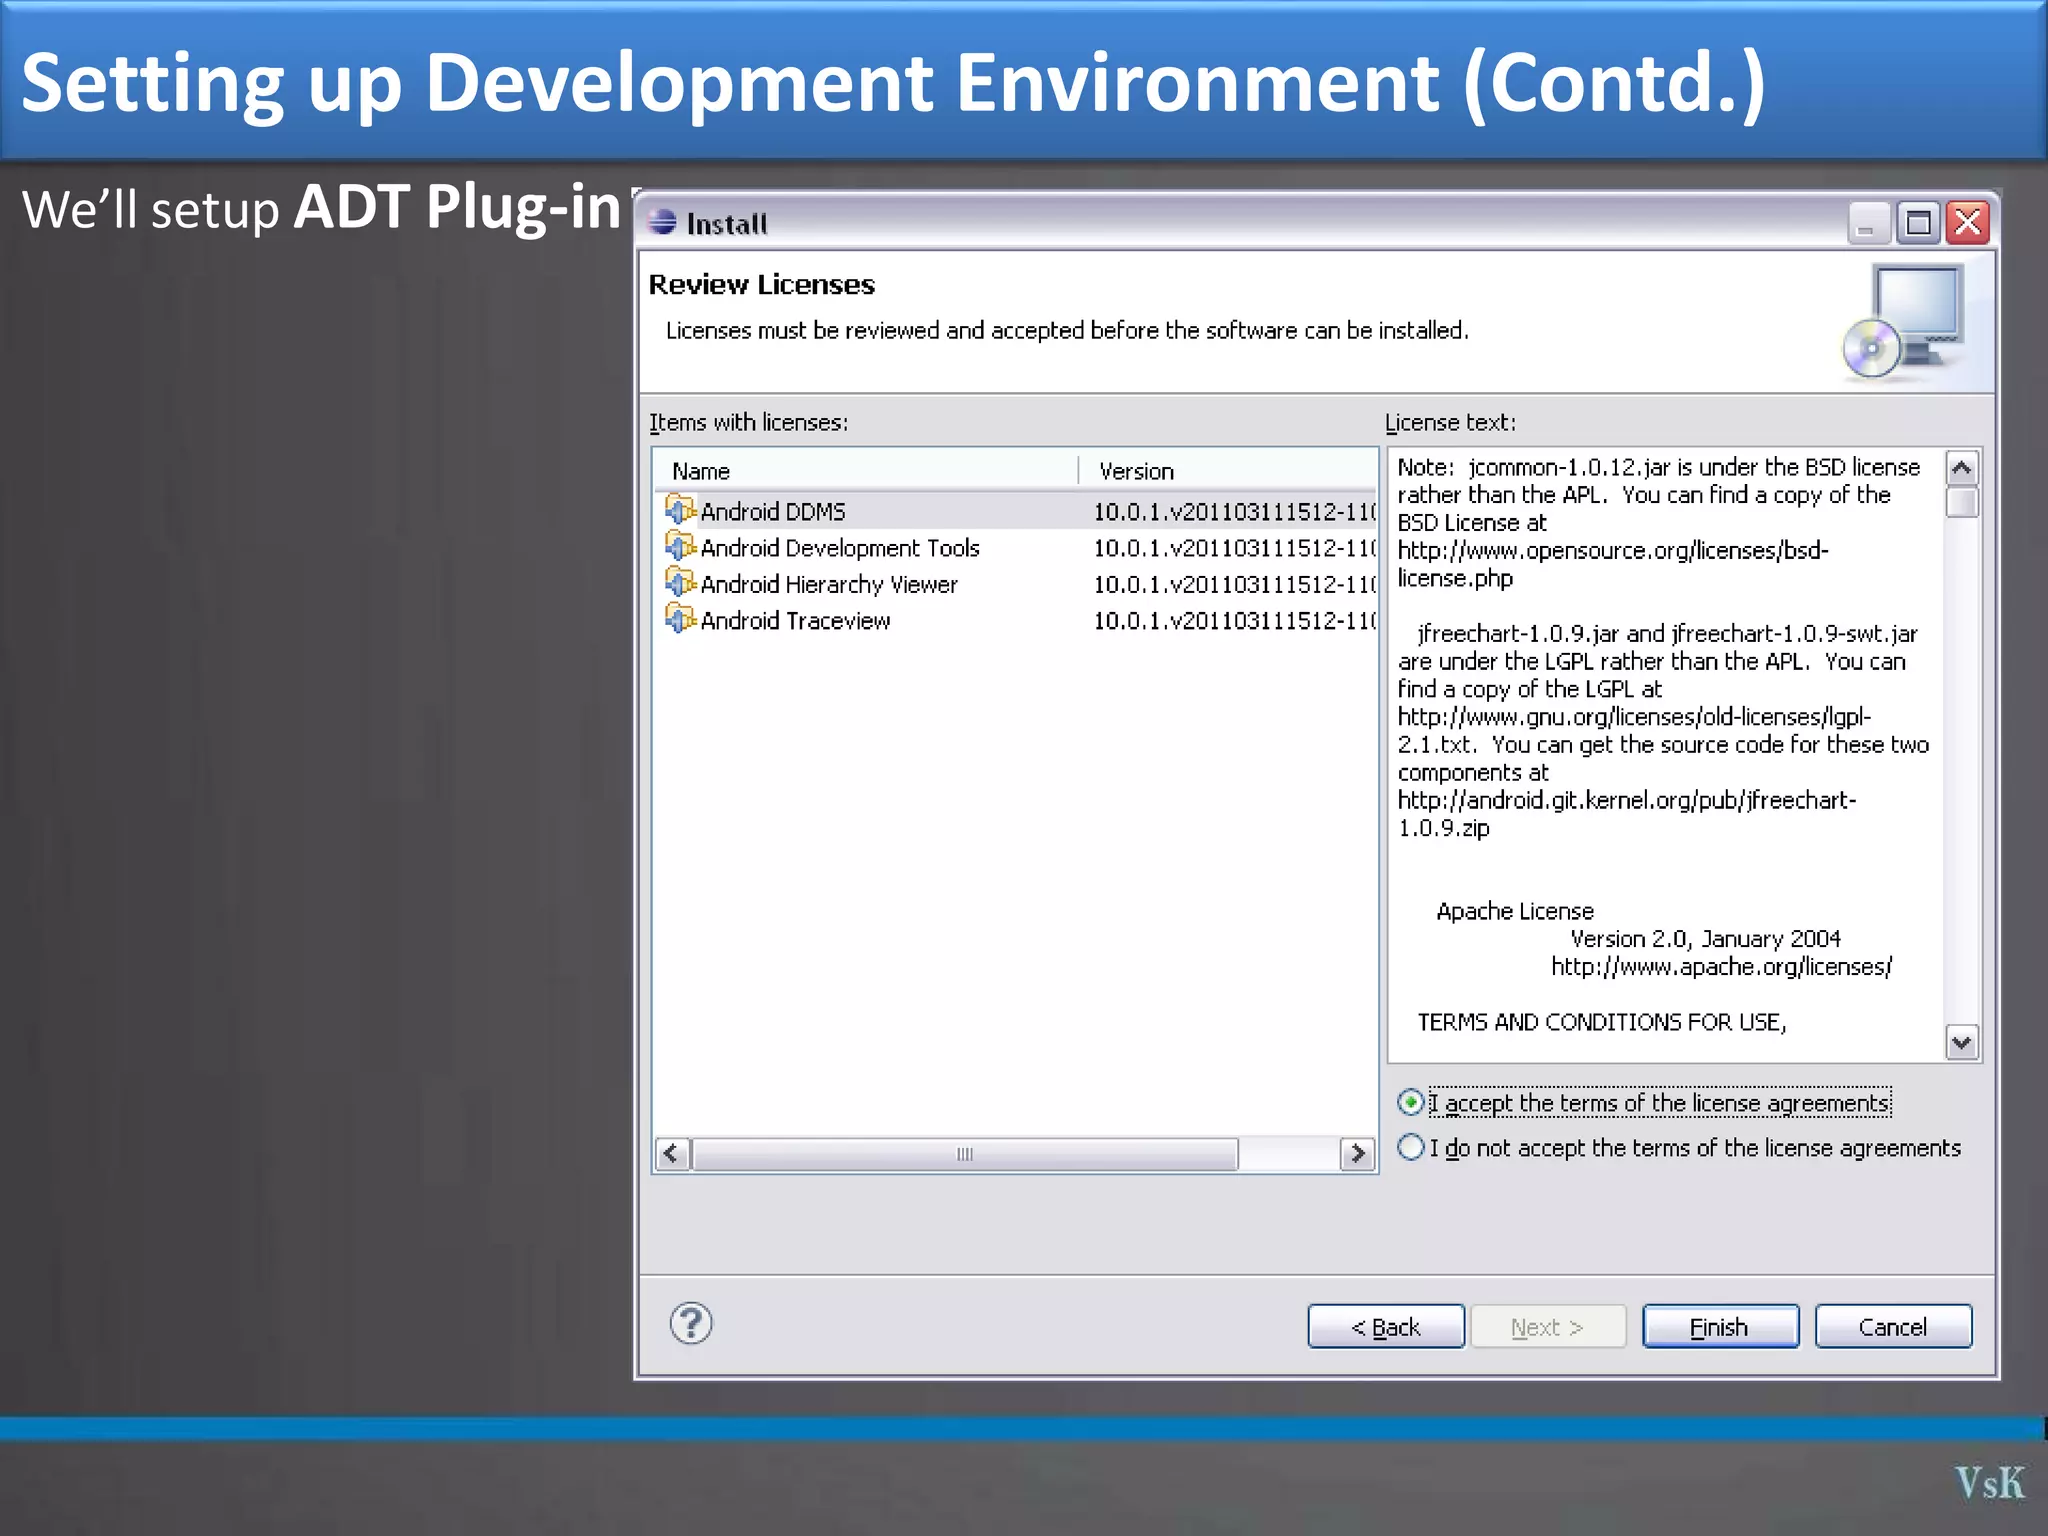Click the version value of Android Traceview
Screen dimensions: 2048x1536
click(1235, 621)
